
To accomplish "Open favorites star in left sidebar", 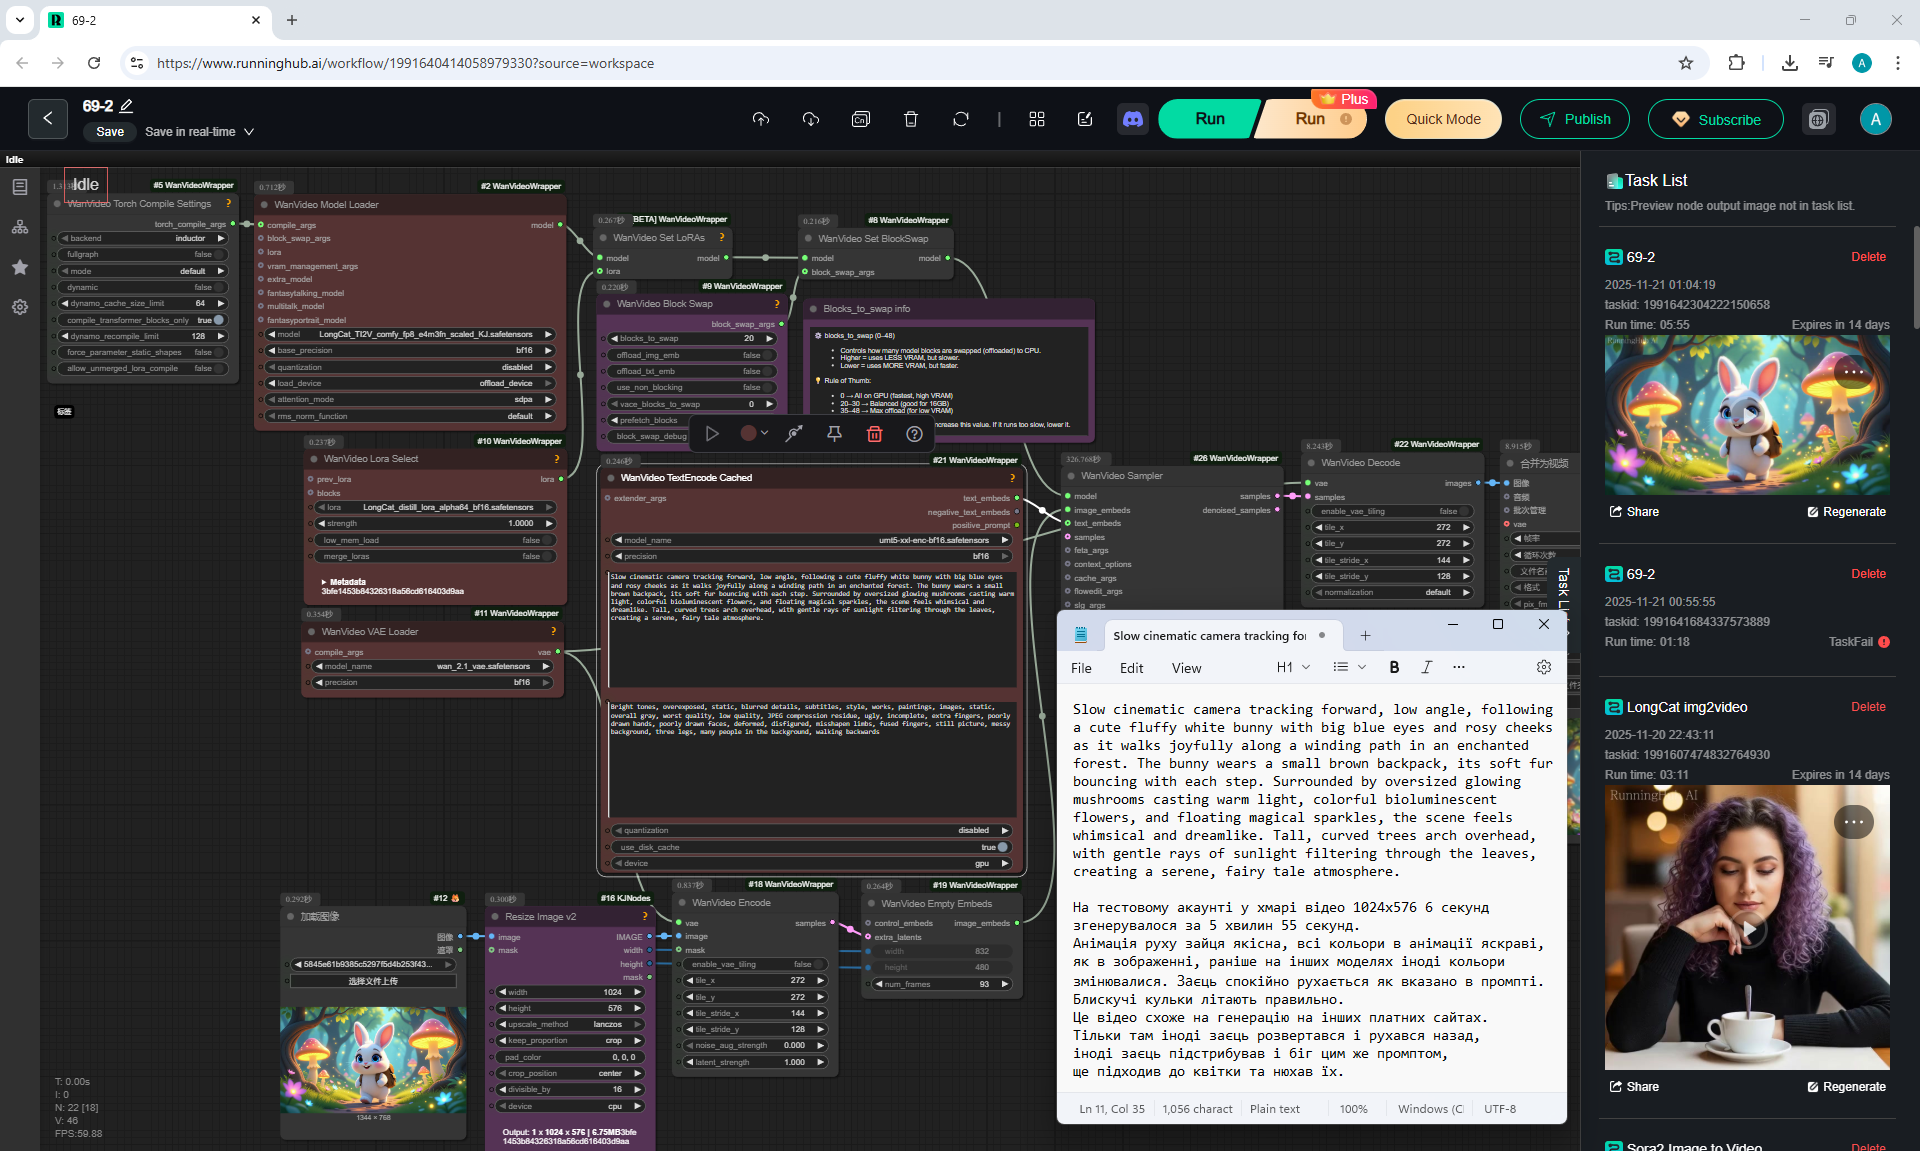I will click(20, 267).
